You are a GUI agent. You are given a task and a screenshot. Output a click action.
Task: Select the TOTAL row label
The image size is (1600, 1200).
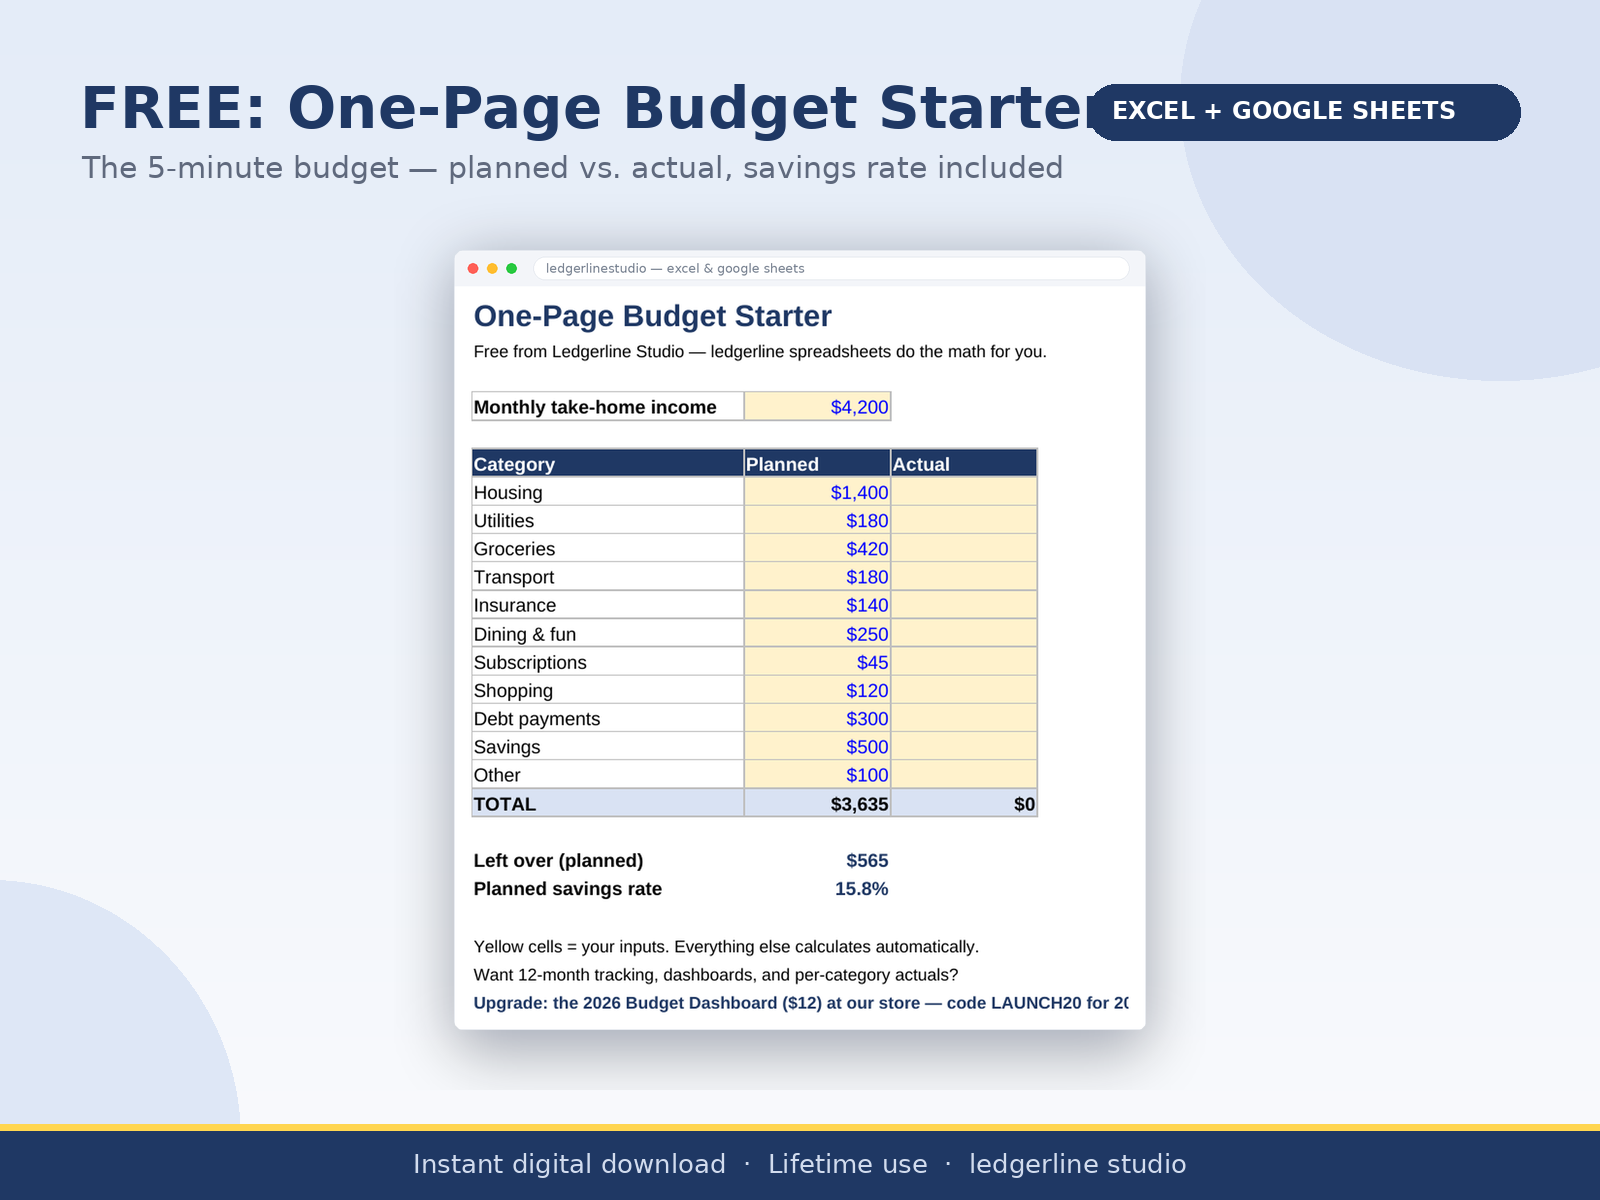pos(608,803)
